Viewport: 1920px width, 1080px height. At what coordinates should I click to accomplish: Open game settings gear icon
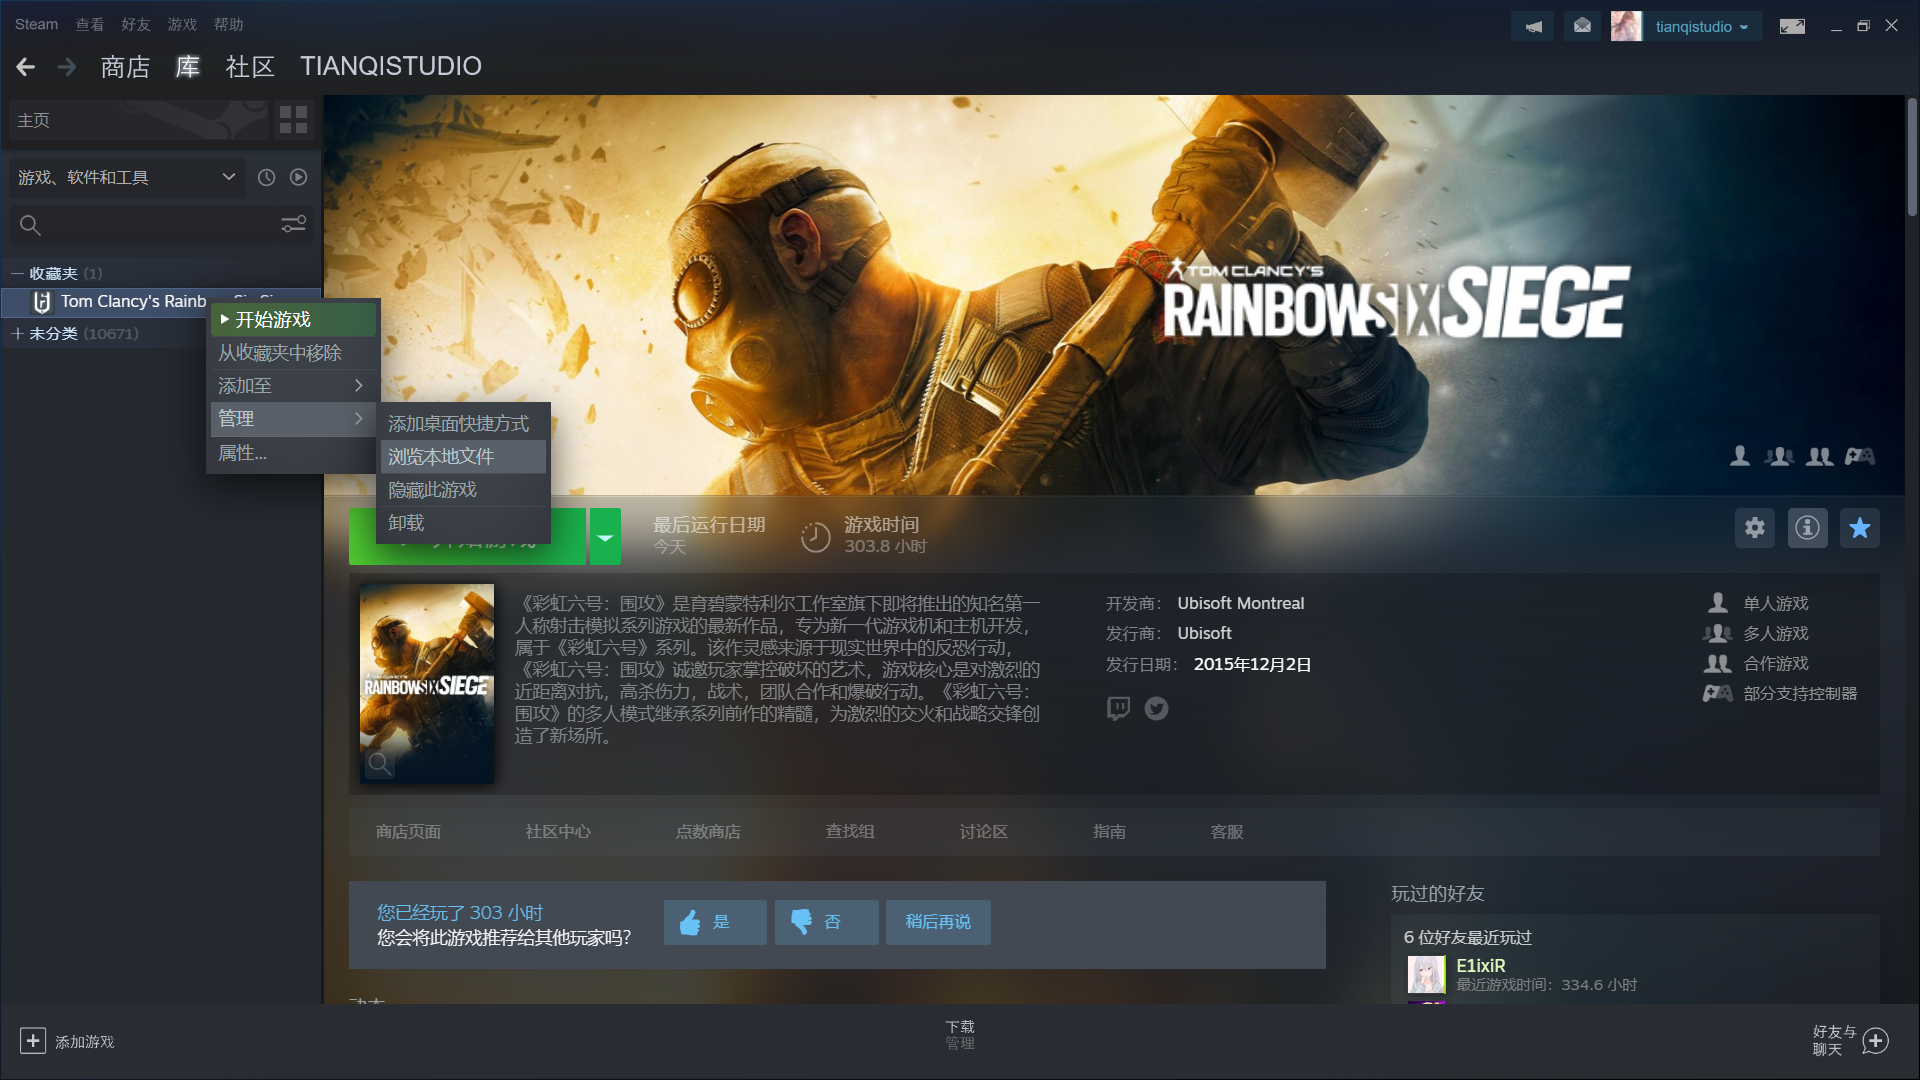pos(1755,528)
